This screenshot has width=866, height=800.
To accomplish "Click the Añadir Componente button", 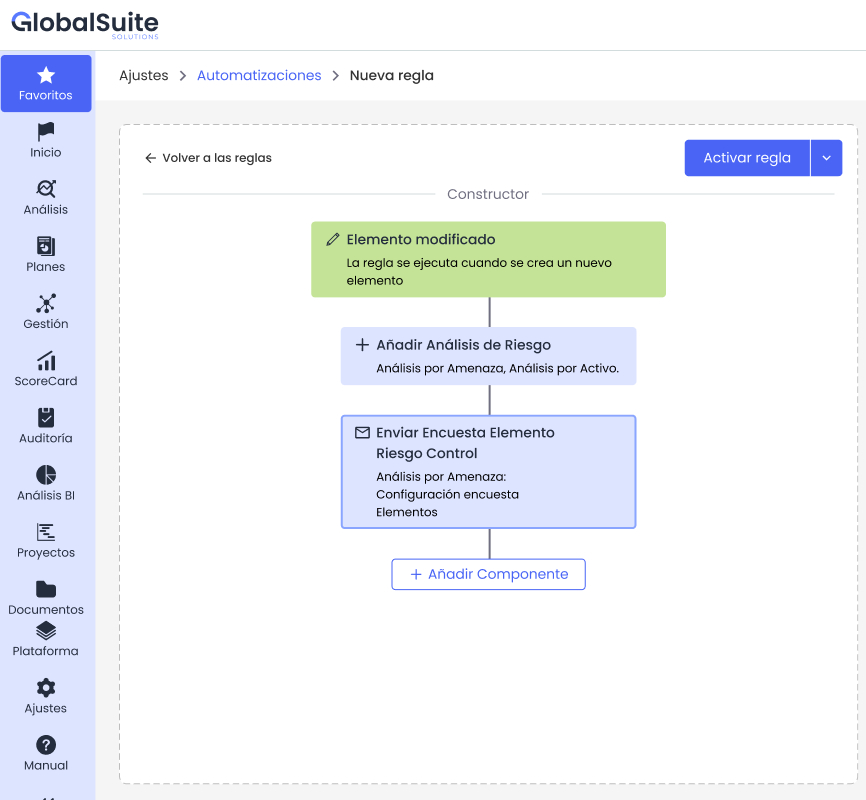I will [x=488, y=574].
